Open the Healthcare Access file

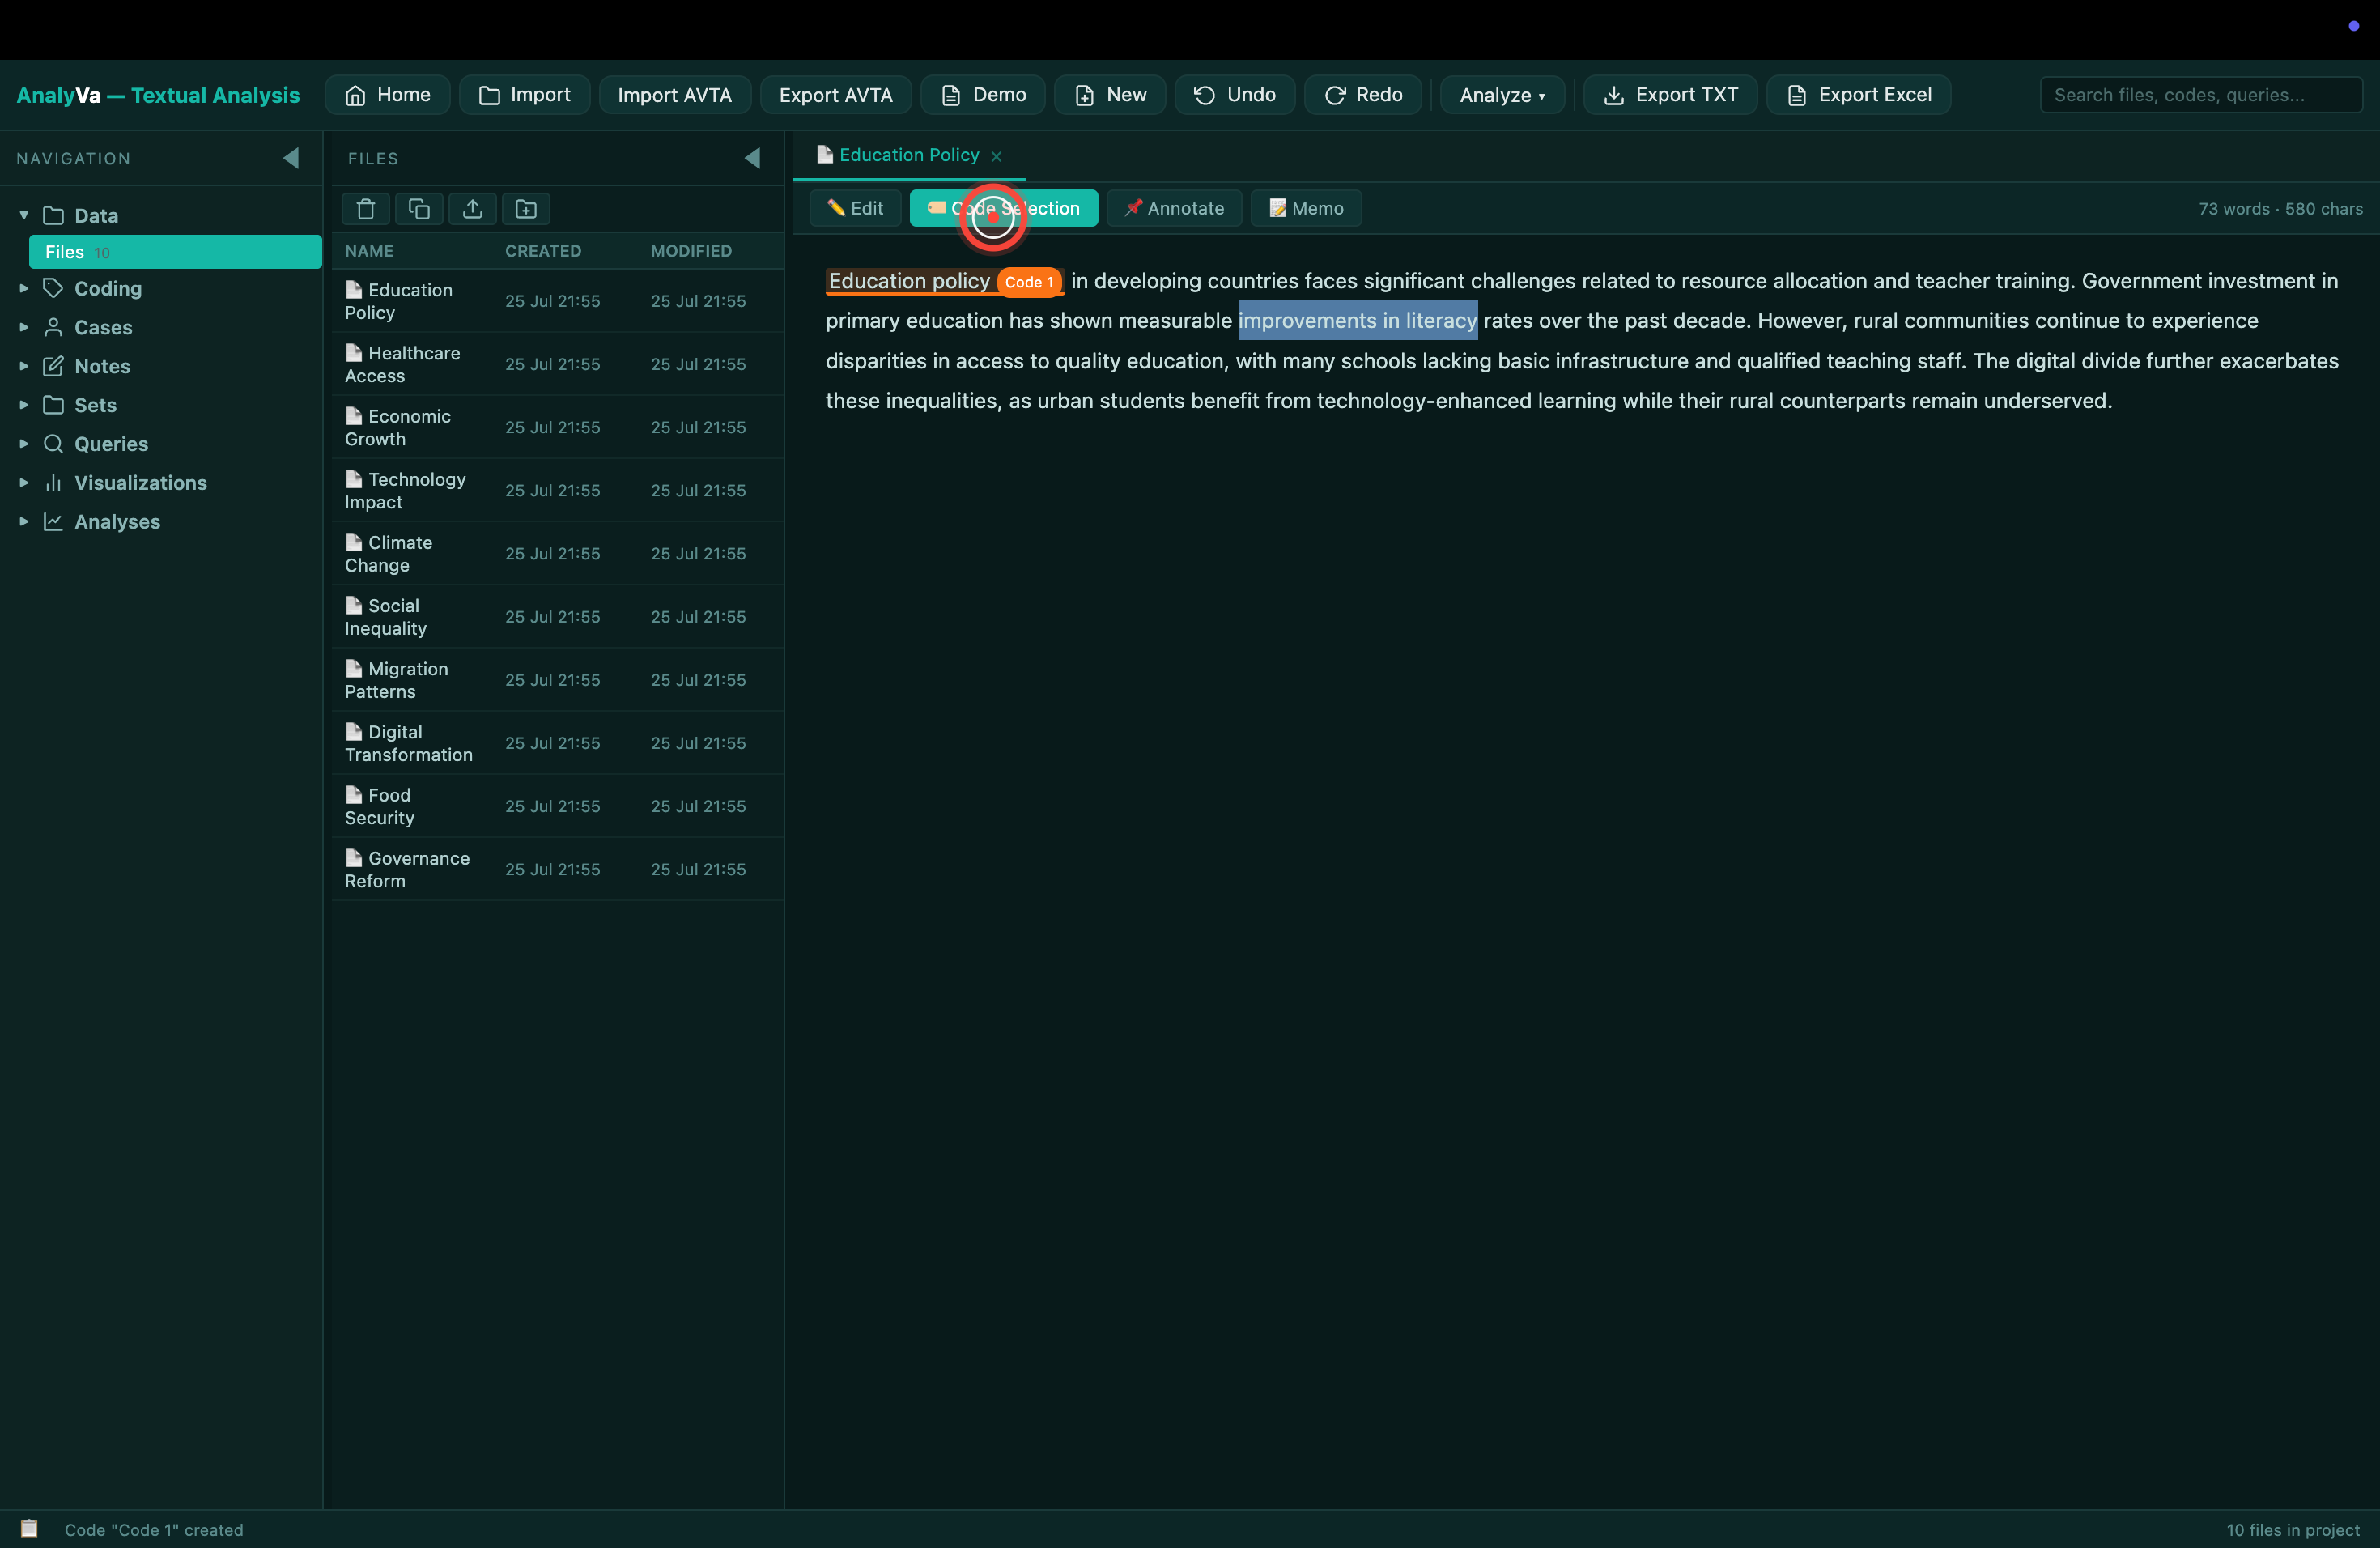pos(558,364)
